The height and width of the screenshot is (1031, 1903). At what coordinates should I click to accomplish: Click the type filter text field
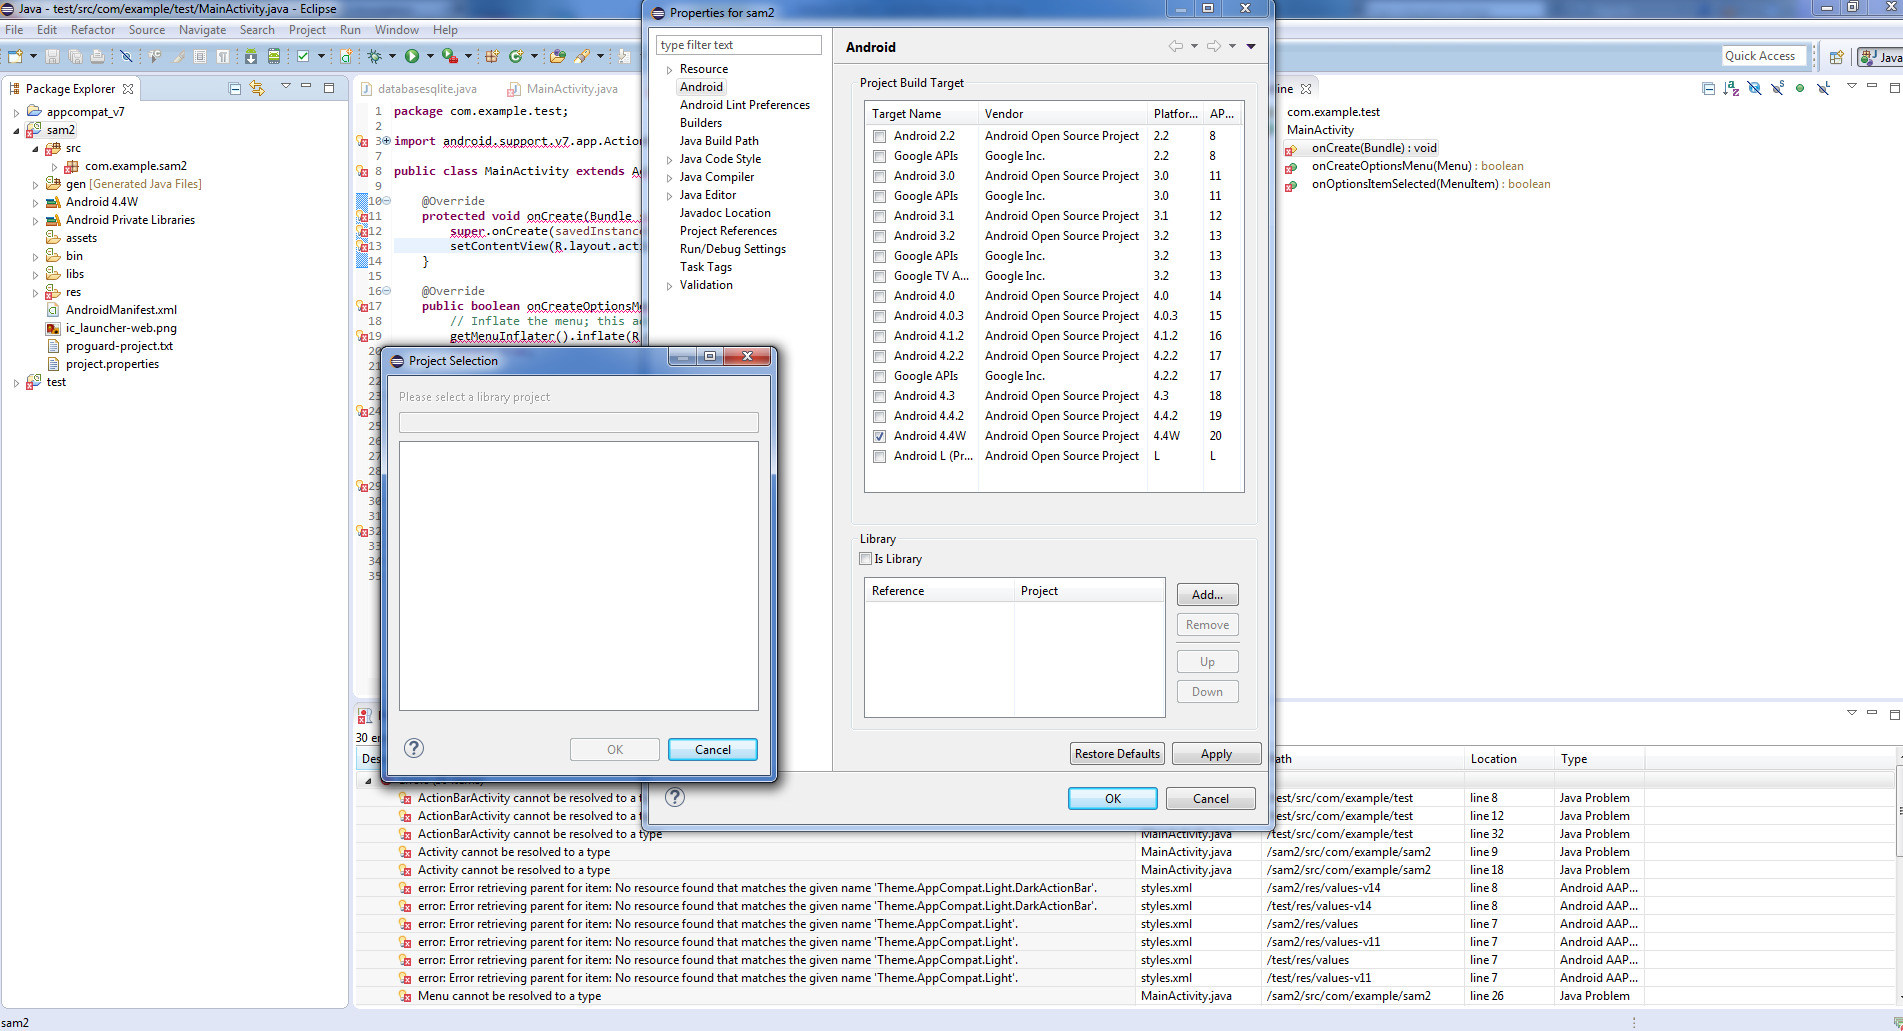click(738, 45)
